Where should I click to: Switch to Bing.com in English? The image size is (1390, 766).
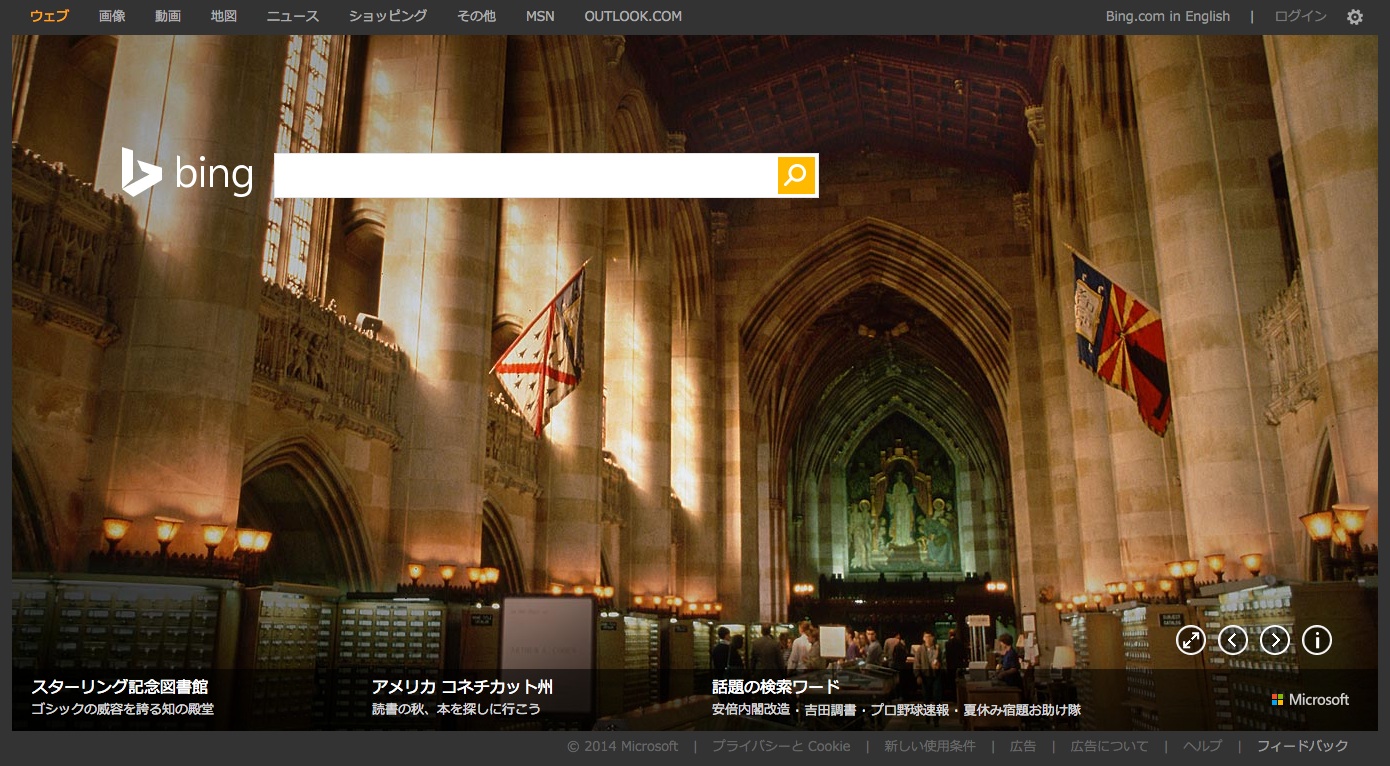[x=1167, y=16]
